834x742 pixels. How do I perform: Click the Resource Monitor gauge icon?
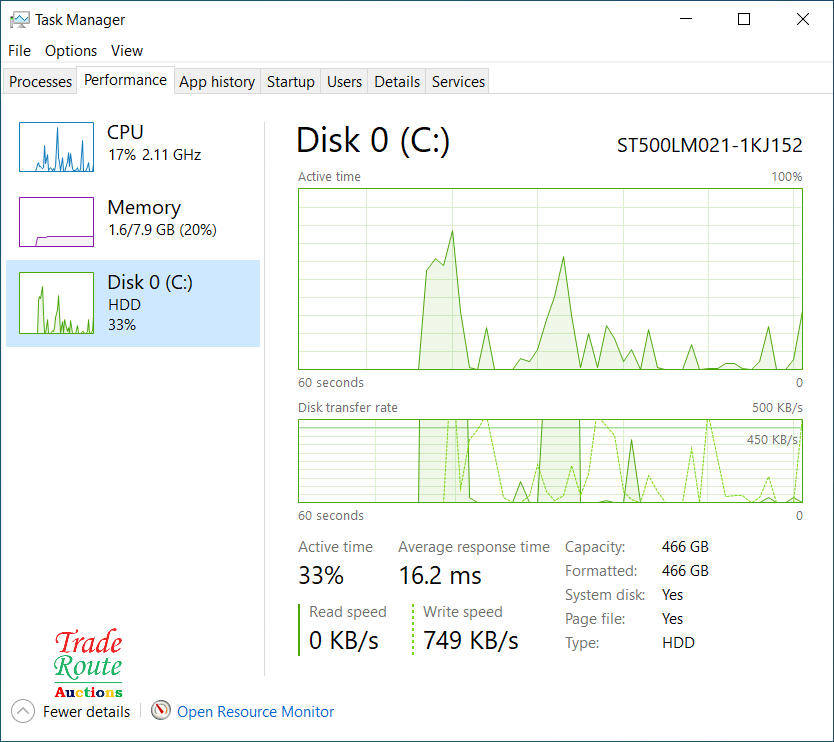pos(160,711)
